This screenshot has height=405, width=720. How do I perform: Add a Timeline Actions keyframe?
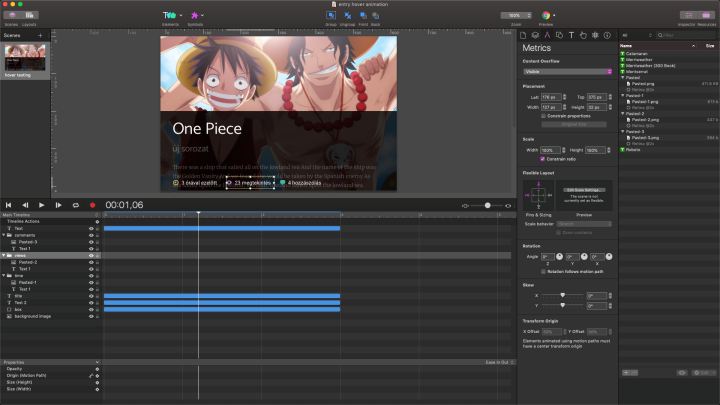click(x=97, y=222)
